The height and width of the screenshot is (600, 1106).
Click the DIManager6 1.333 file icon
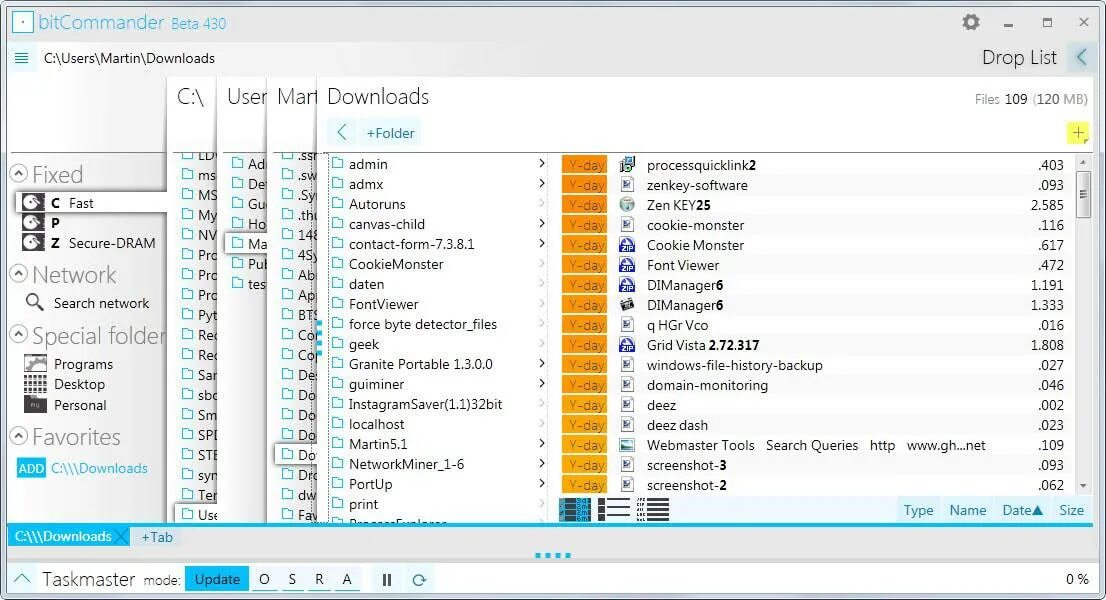(626, 305)
